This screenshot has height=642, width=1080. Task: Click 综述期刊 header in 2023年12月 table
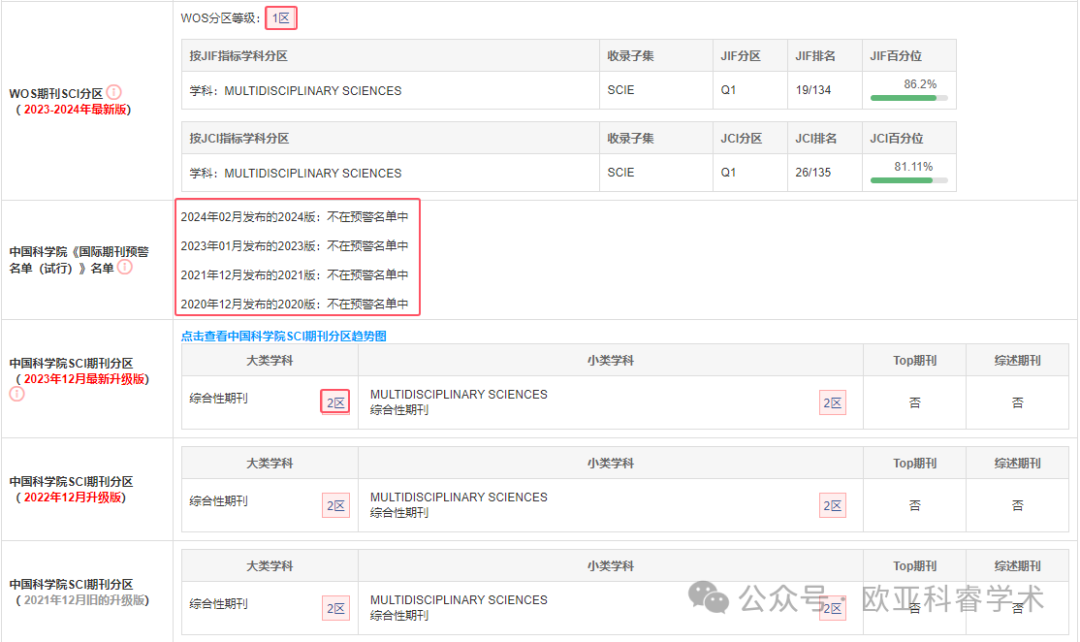[1017, 360]
